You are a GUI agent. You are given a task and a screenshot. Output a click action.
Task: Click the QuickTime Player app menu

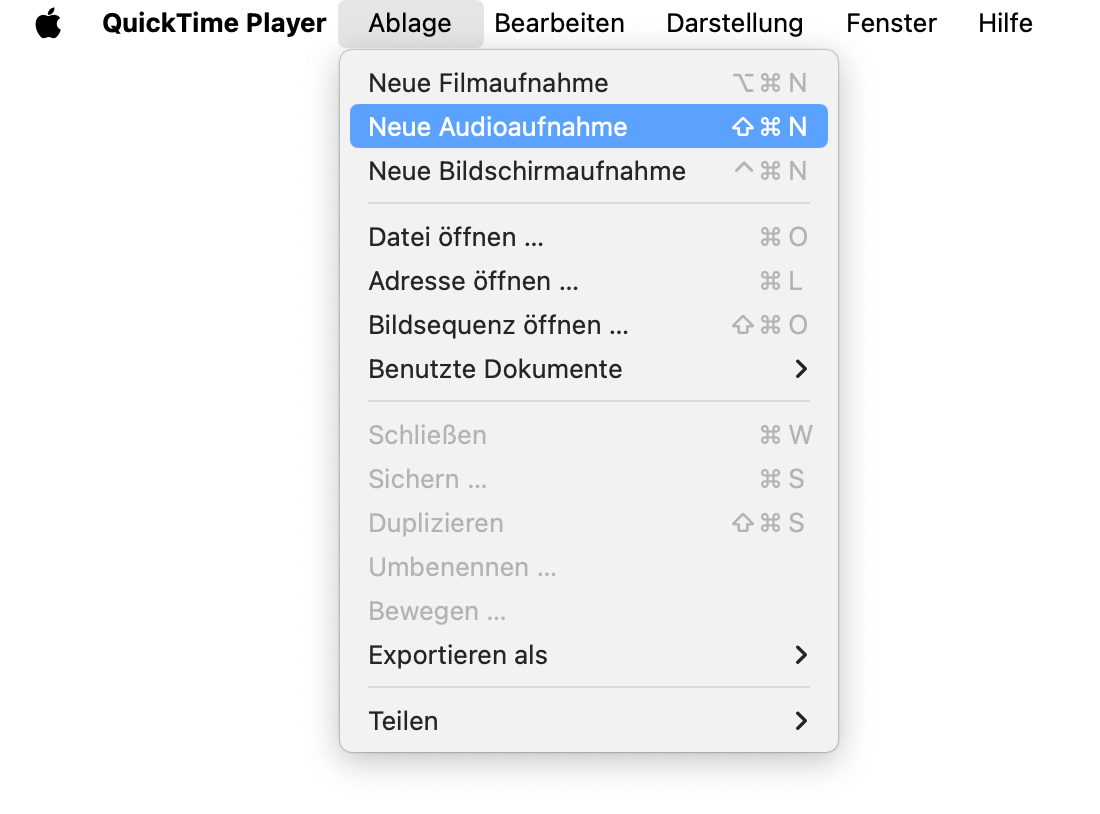[214, 24]
